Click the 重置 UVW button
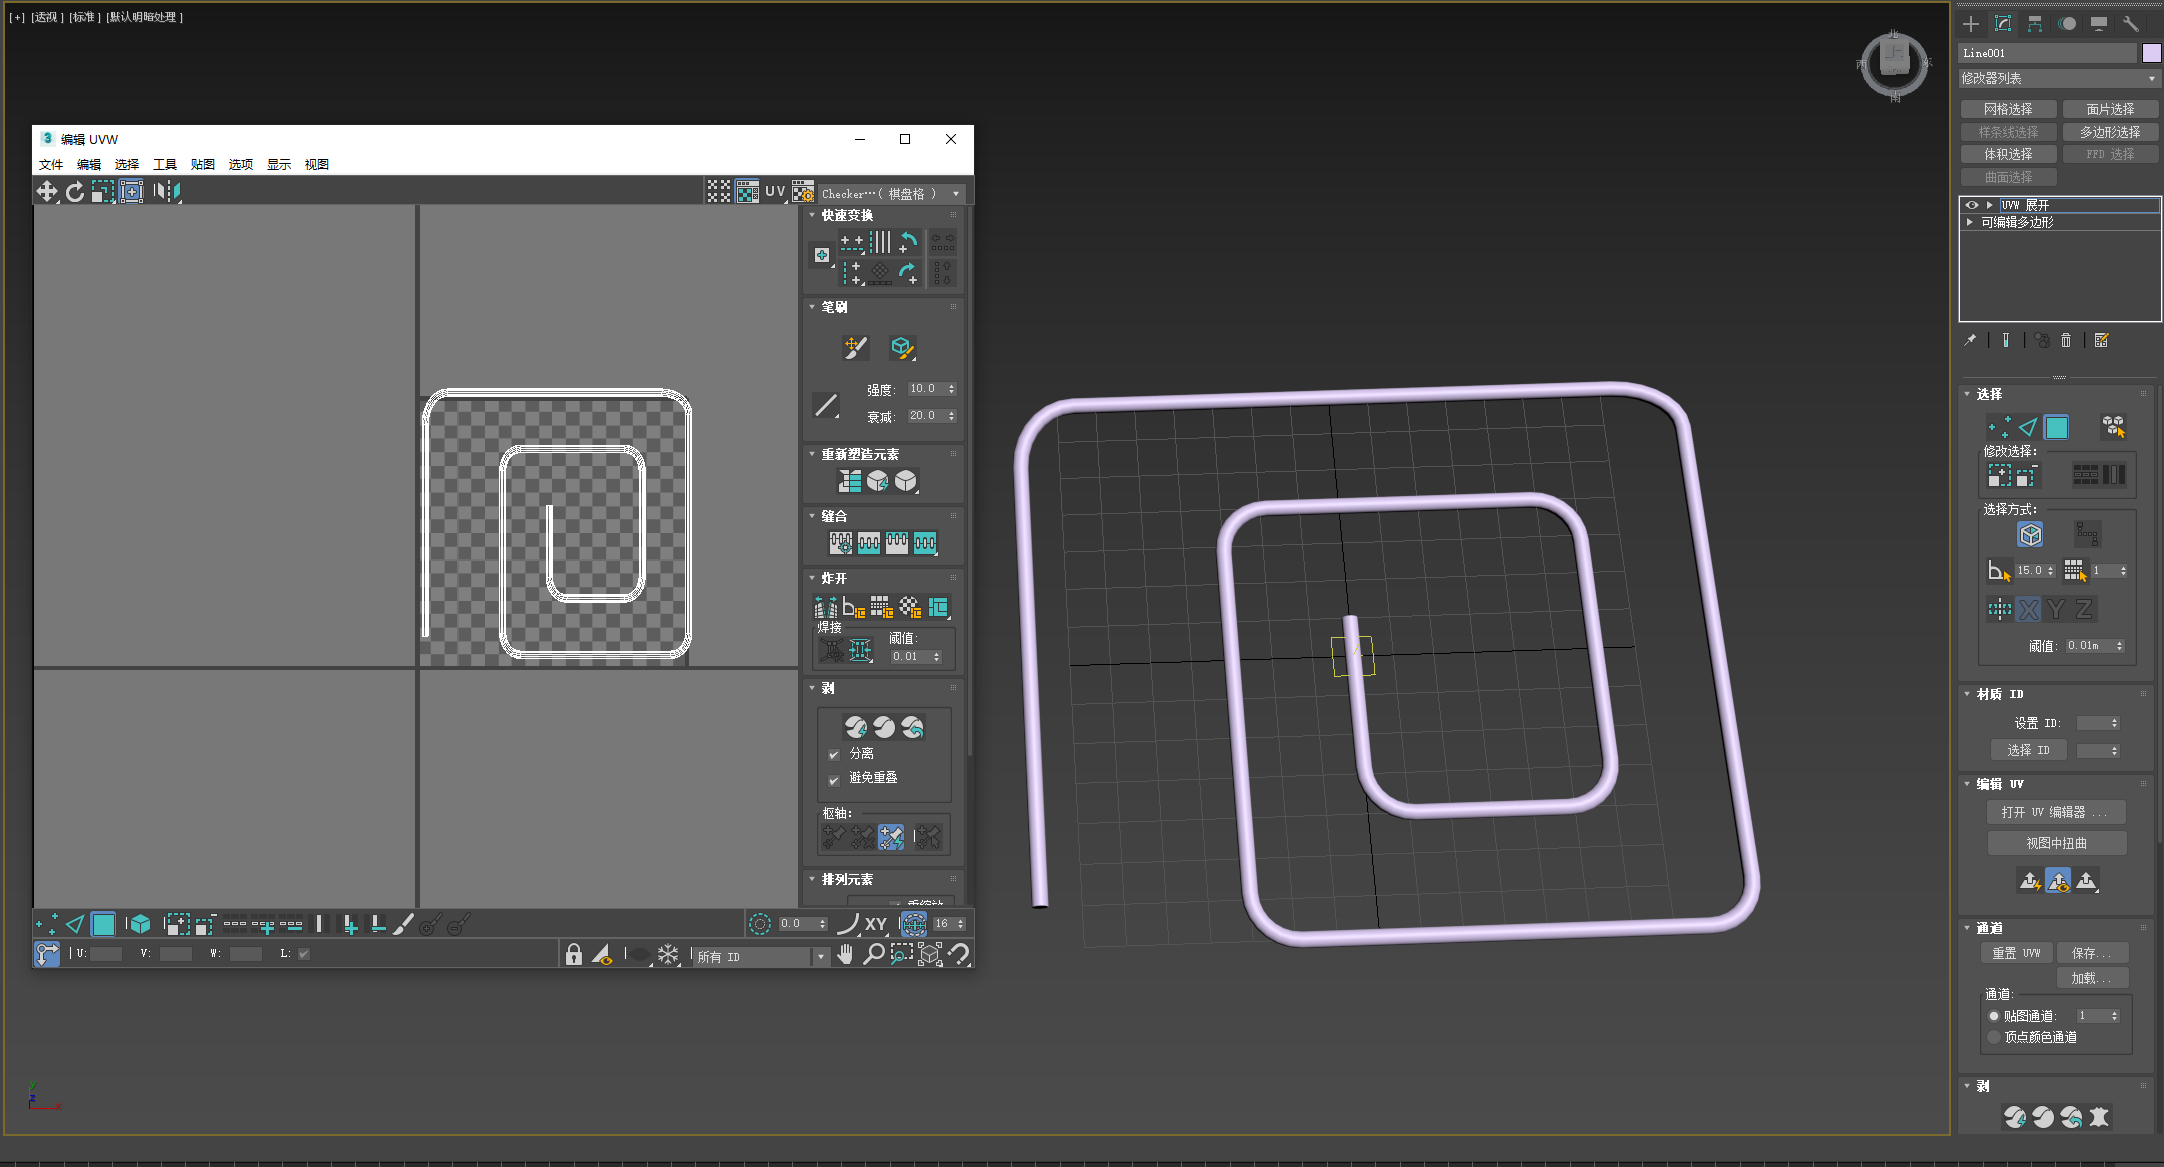Screen dimensions: 2164x1167 tap(2015, 953)
